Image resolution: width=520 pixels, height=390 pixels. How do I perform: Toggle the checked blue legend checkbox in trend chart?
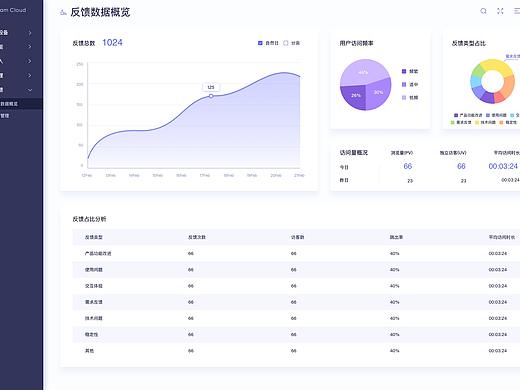(260, 43)
